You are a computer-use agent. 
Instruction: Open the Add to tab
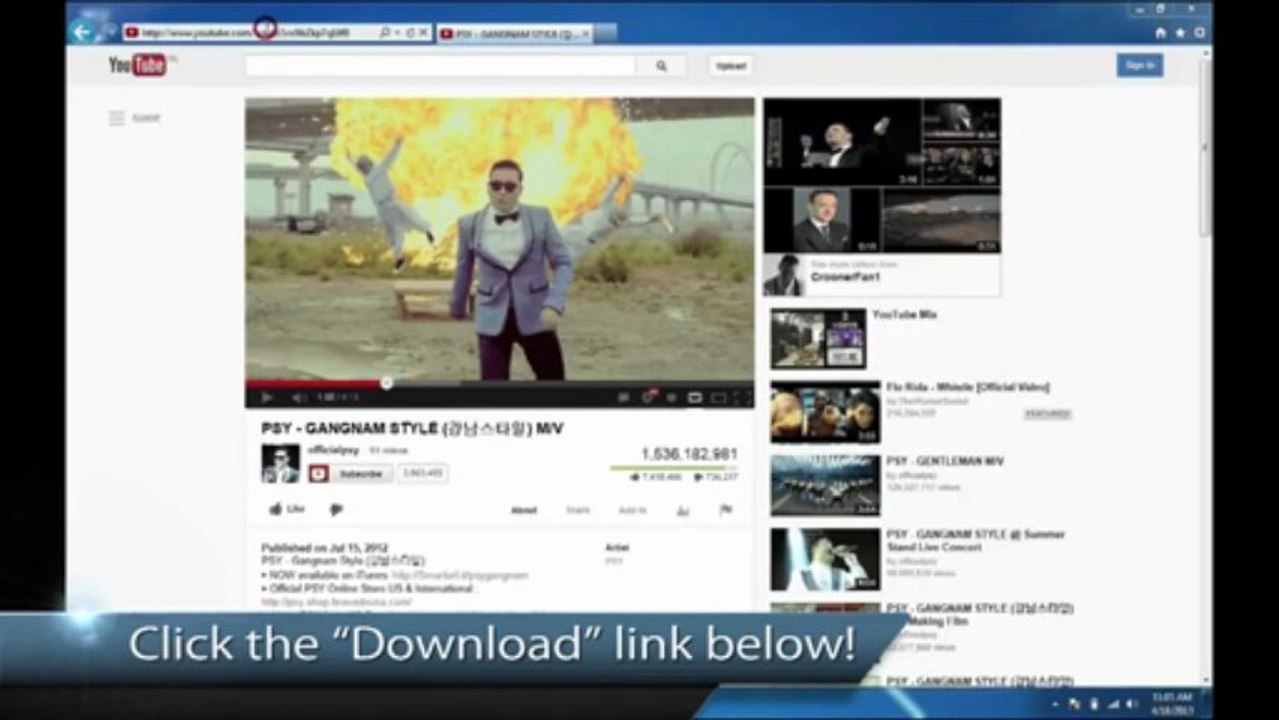point(632,511)
